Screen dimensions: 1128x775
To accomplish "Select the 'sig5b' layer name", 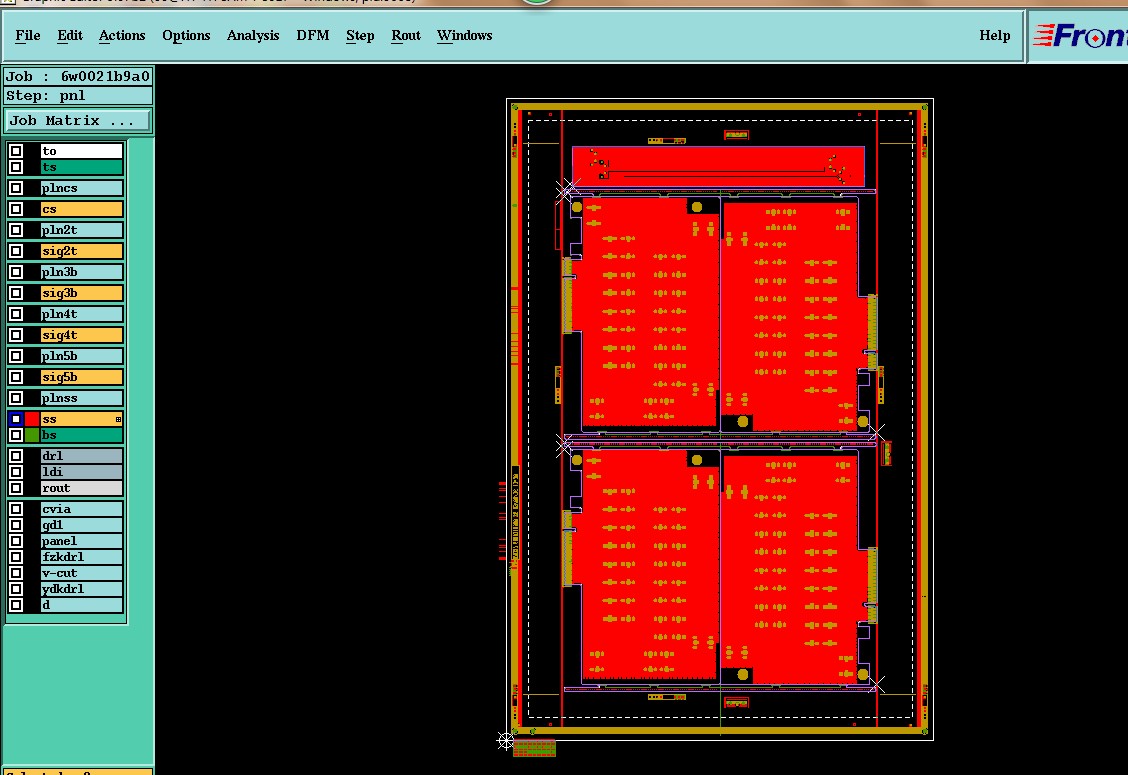I will pos(81,376).
